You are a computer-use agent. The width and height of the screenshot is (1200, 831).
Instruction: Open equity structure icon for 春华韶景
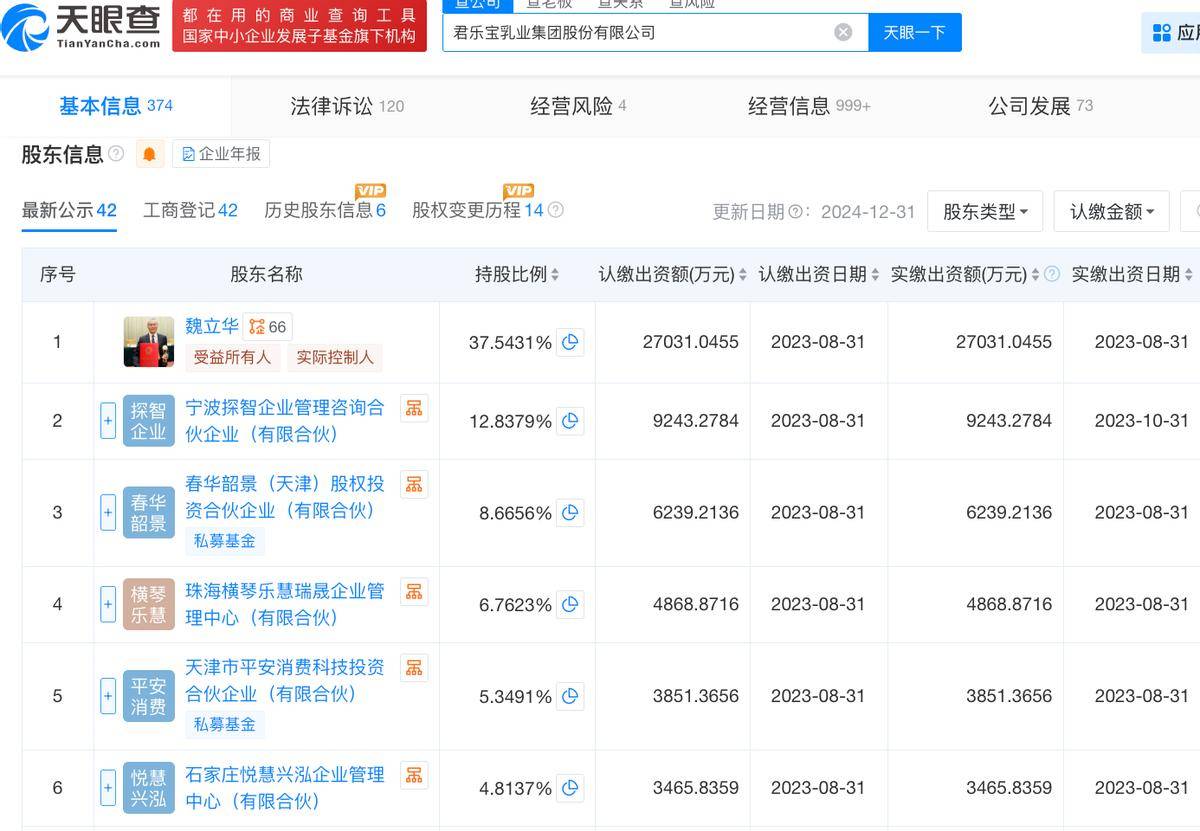point(414,484)
